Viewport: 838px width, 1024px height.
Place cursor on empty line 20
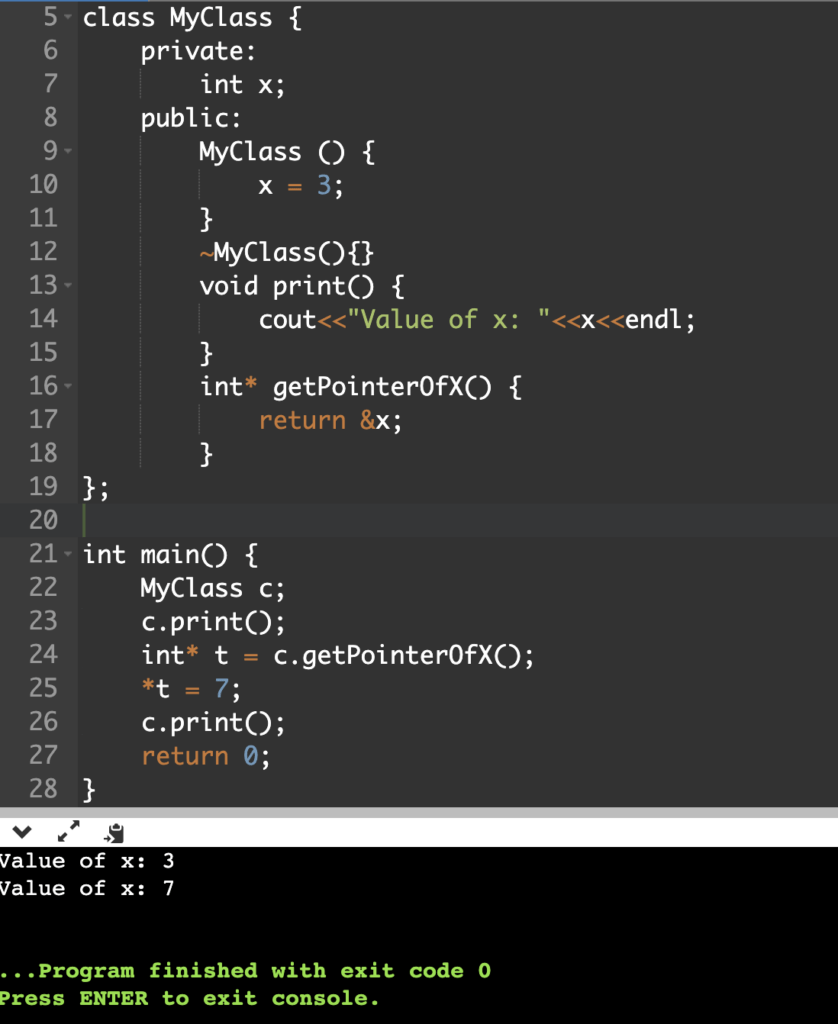coord(457,520)
